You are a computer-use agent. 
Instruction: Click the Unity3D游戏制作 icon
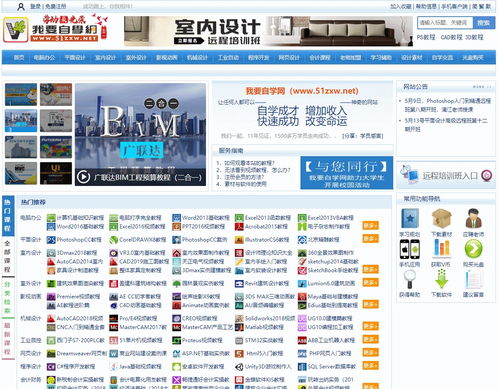[x=239, y=367]
